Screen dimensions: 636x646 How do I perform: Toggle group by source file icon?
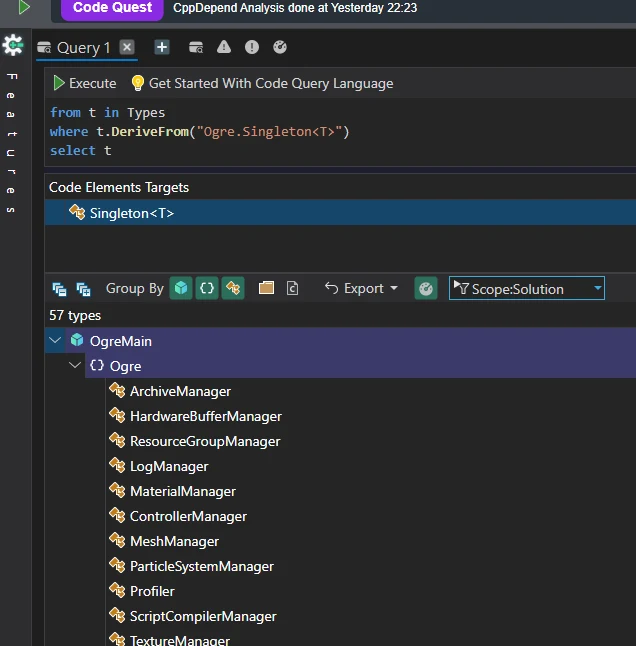click(x=292, y=288)
